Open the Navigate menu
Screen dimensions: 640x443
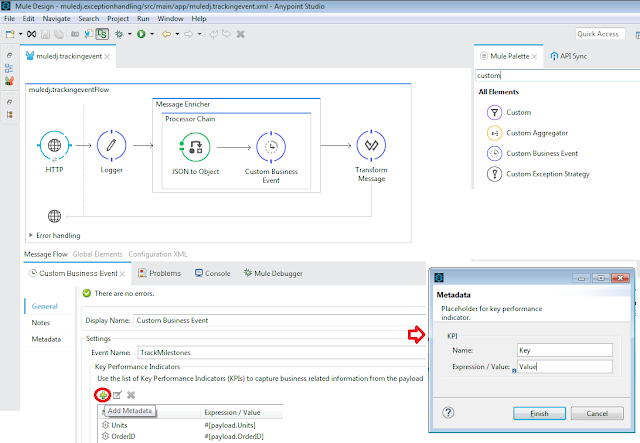click(x=56, y=19)
